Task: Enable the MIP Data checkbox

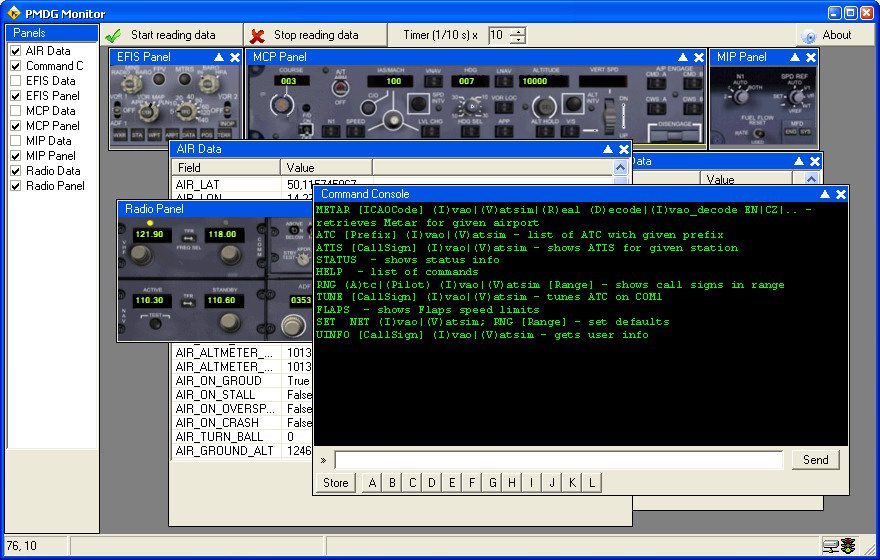Action: (16, 141)
